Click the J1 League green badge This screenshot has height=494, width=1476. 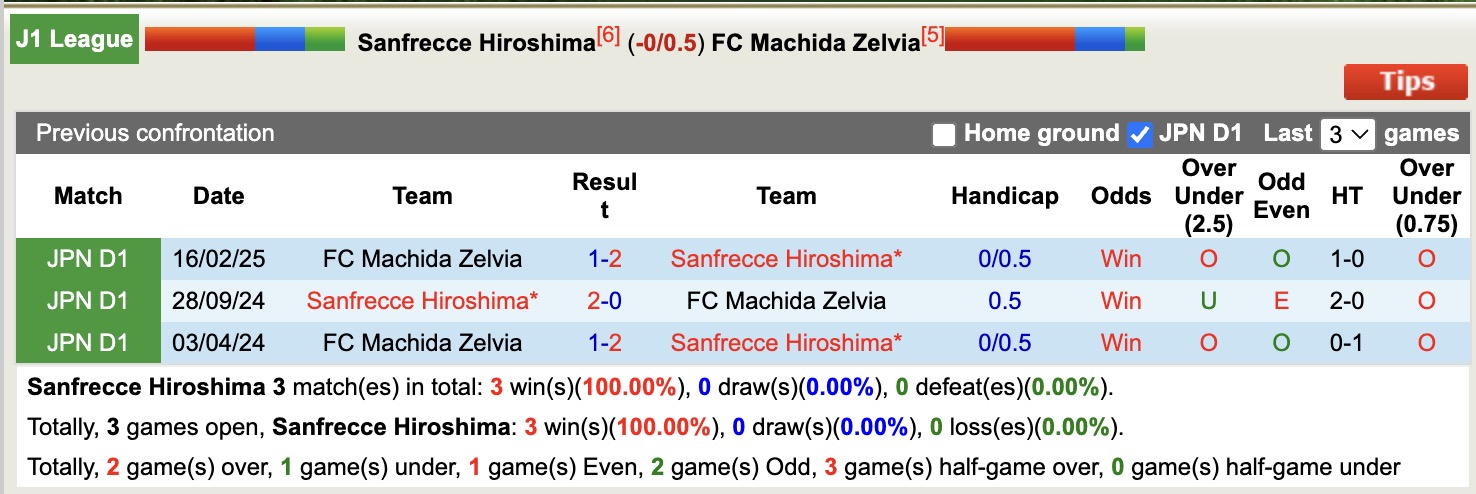pyautogui.click(x=75, y=40)
